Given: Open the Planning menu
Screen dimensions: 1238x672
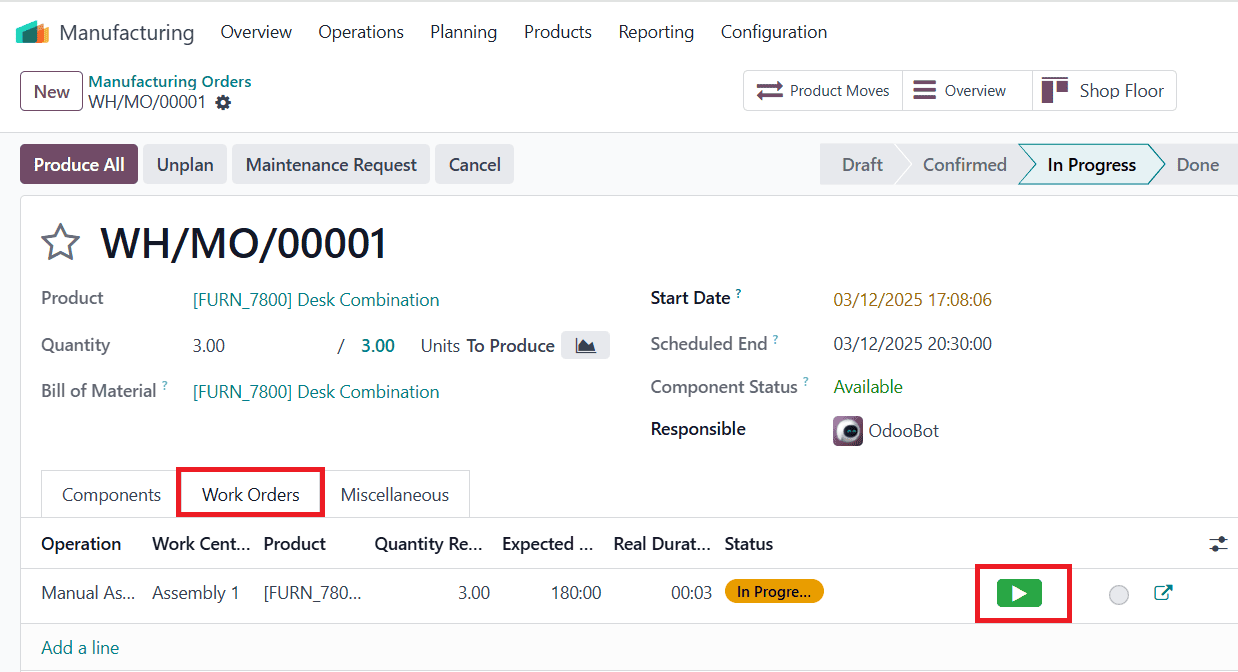Looking at the screenshot, I should (463, 32).
